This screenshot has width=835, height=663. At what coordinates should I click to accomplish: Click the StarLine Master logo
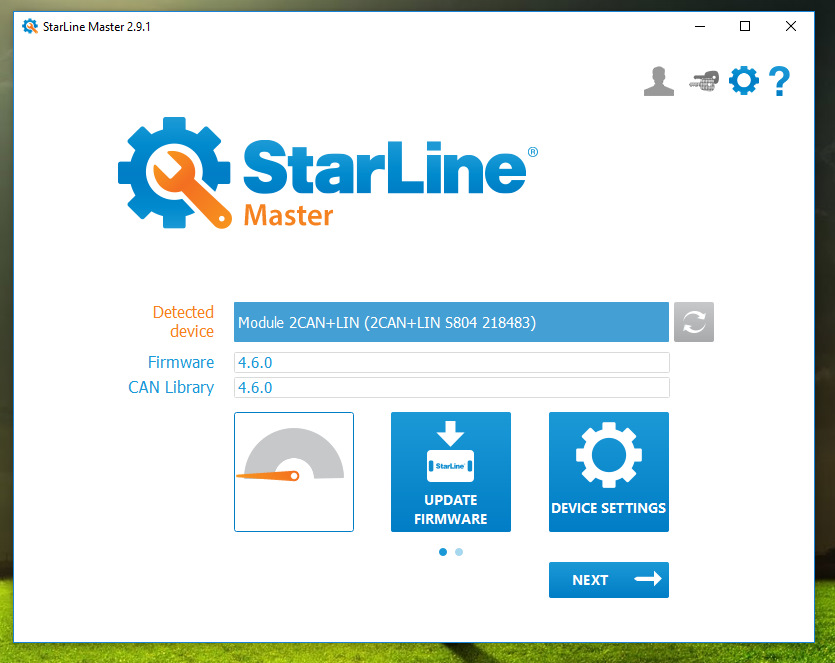pyautogui.click(x=328, y=173)
